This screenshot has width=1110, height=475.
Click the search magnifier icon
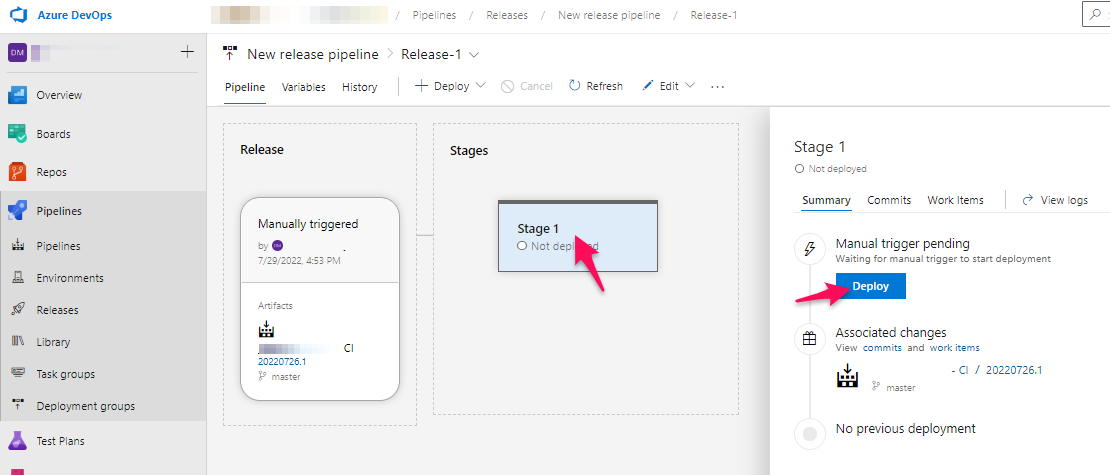pos(1097,14)
